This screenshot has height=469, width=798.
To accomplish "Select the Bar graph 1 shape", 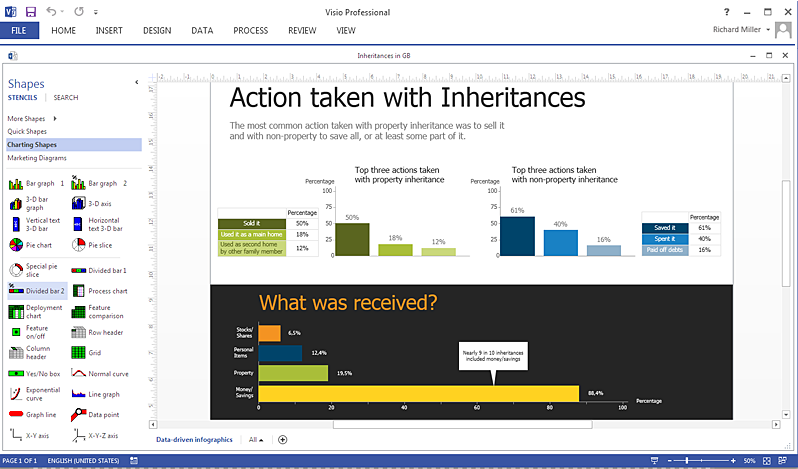I will [36, 184].
